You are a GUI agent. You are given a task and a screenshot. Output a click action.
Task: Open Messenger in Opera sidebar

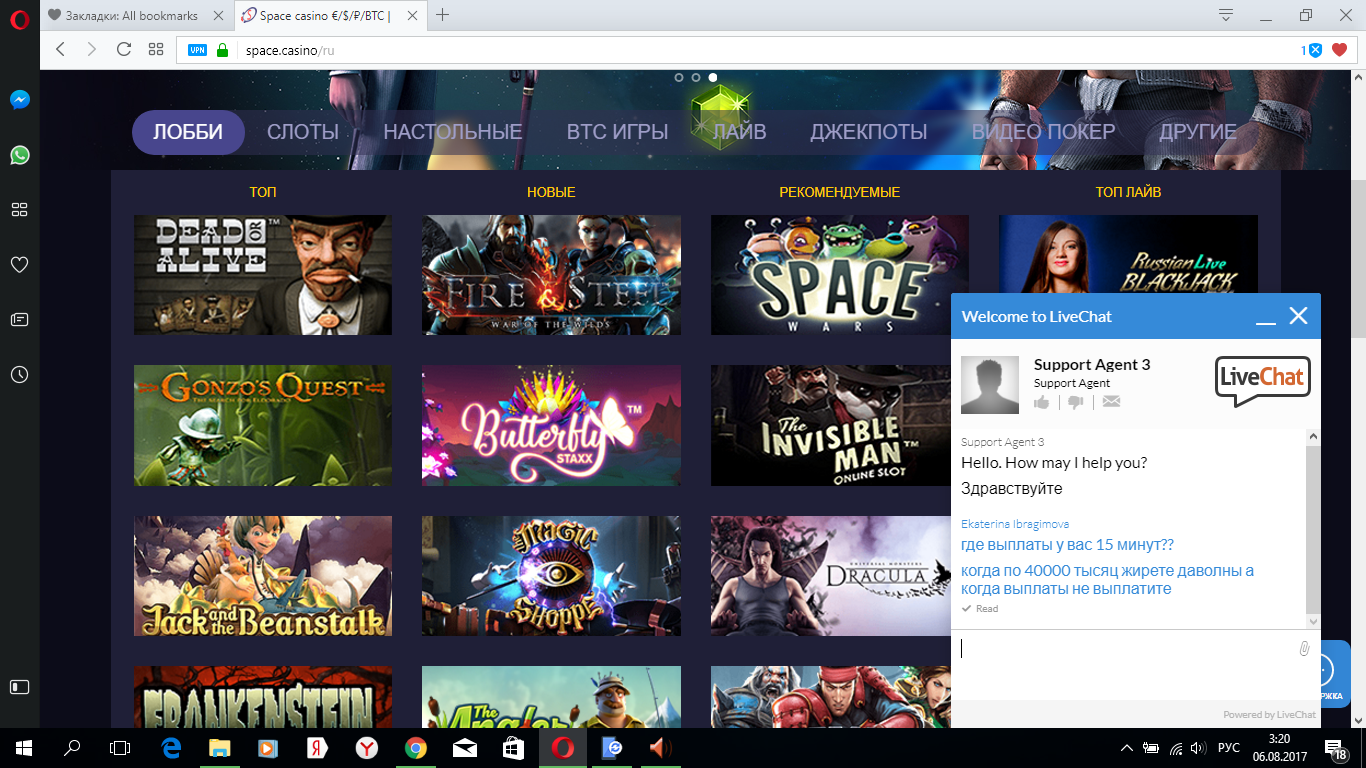tap(19, 100)
